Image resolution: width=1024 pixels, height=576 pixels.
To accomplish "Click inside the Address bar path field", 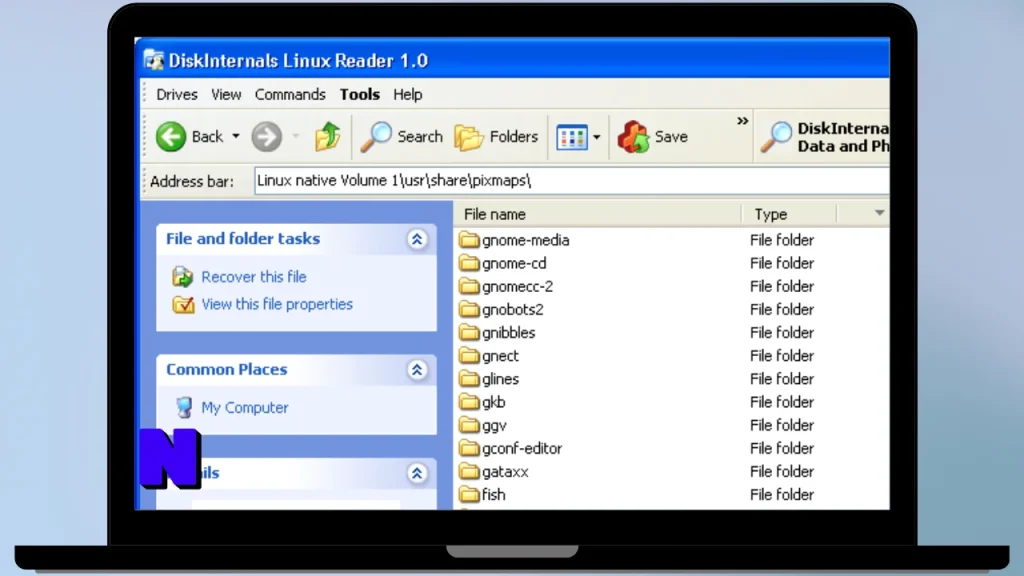I will 571,181.
